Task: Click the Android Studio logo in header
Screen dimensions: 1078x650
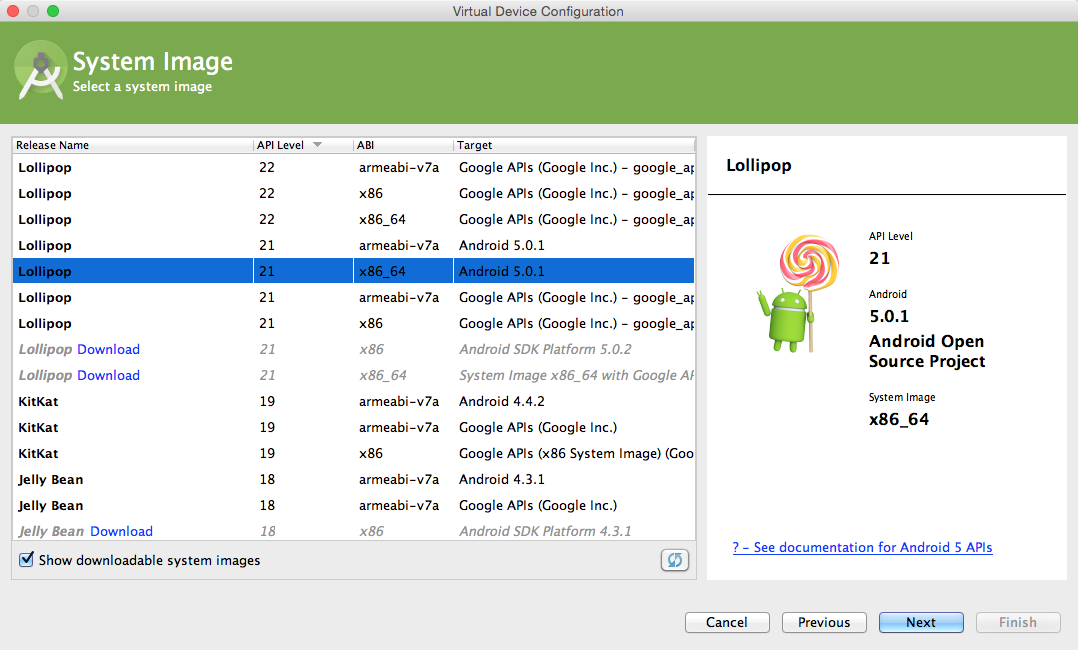Action: click(x=40, y=71)
